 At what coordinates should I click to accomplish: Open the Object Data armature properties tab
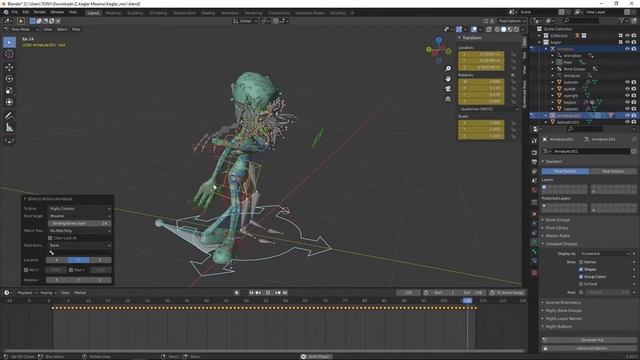534,242
